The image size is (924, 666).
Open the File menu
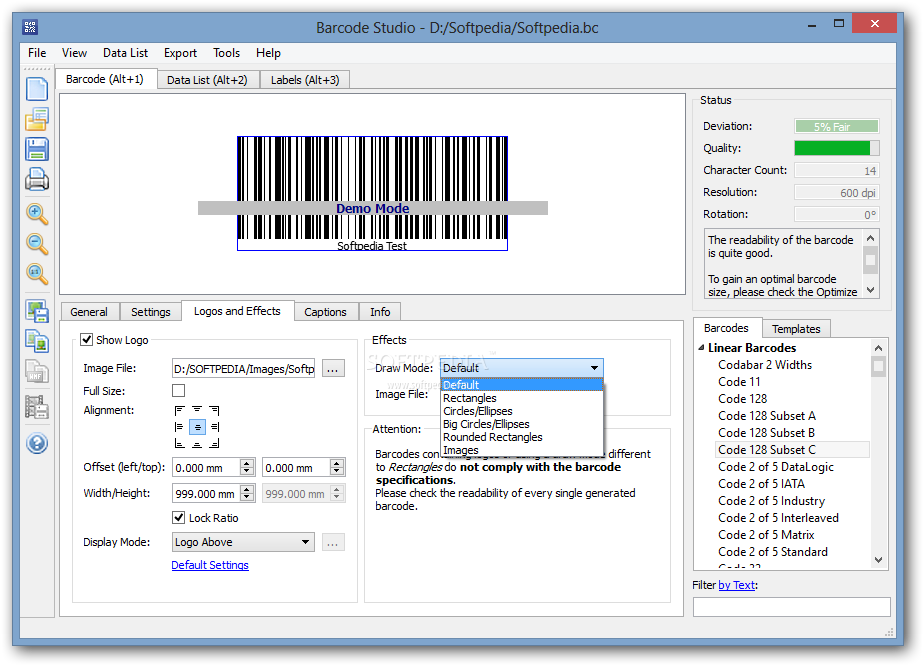[x=37, y=52]
